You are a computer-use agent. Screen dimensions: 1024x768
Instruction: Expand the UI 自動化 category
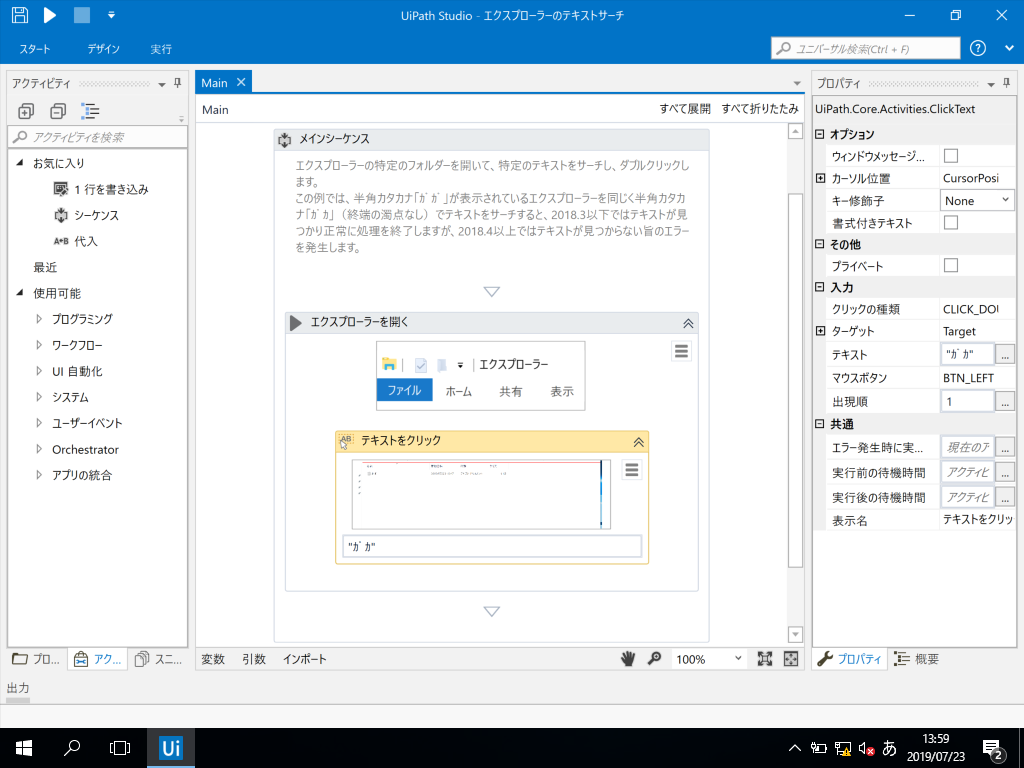[39, 371]
